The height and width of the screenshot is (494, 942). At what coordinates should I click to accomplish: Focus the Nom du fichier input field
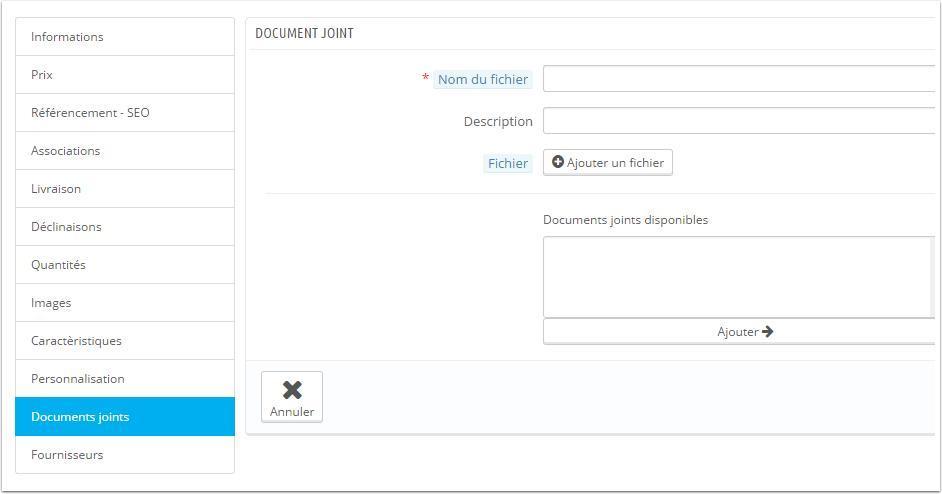[x=739, y=79]
